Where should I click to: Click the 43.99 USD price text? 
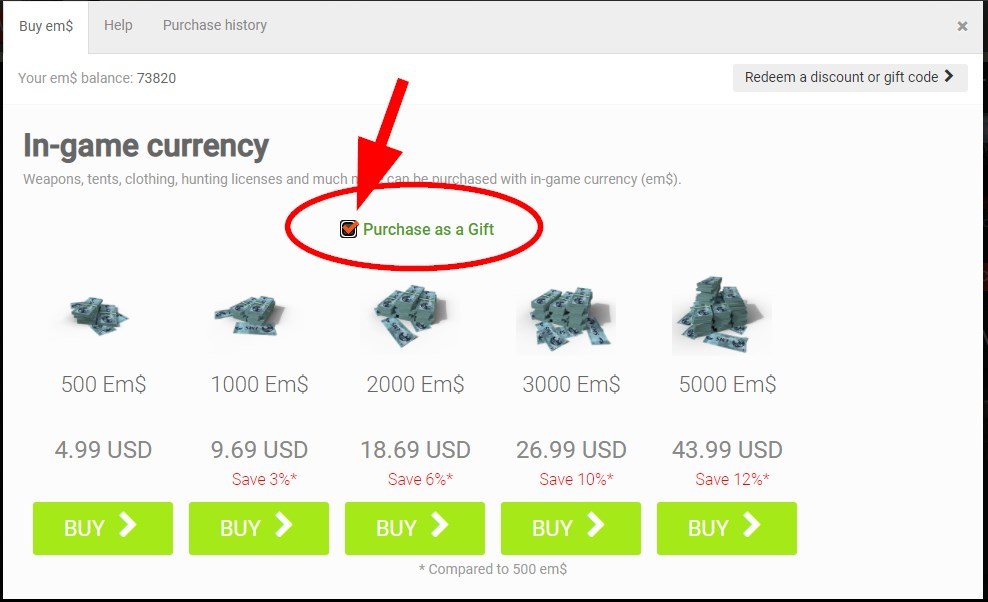click(x=727, y=449)
